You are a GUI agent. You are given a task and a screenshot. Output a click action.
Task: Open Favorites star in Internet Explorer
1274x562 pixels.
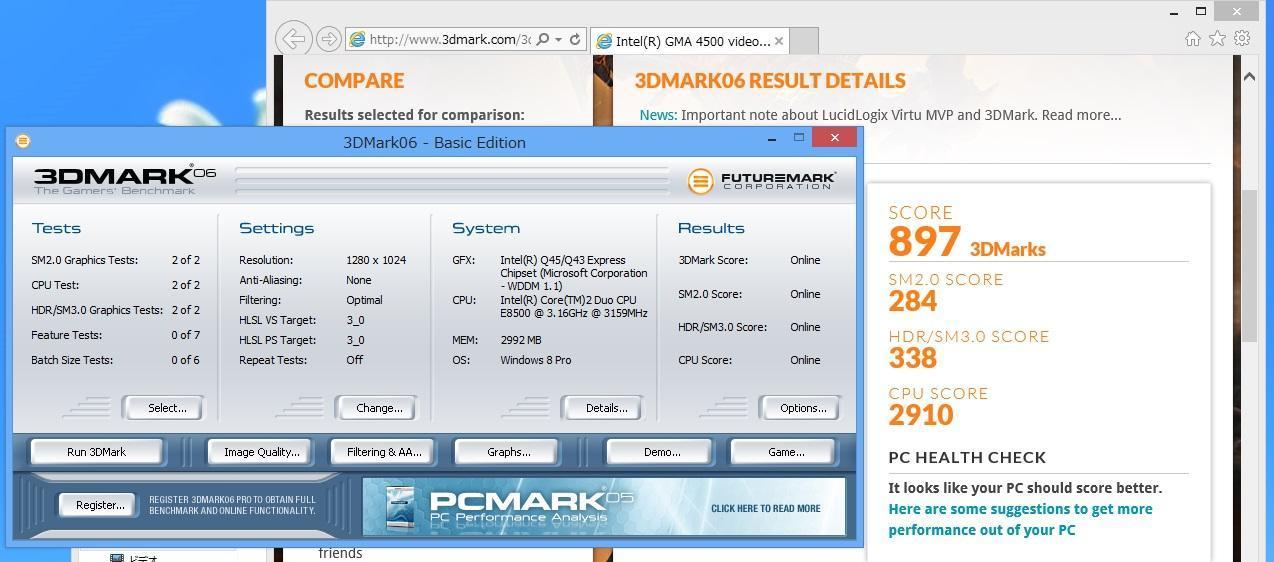coord(1217,39)
